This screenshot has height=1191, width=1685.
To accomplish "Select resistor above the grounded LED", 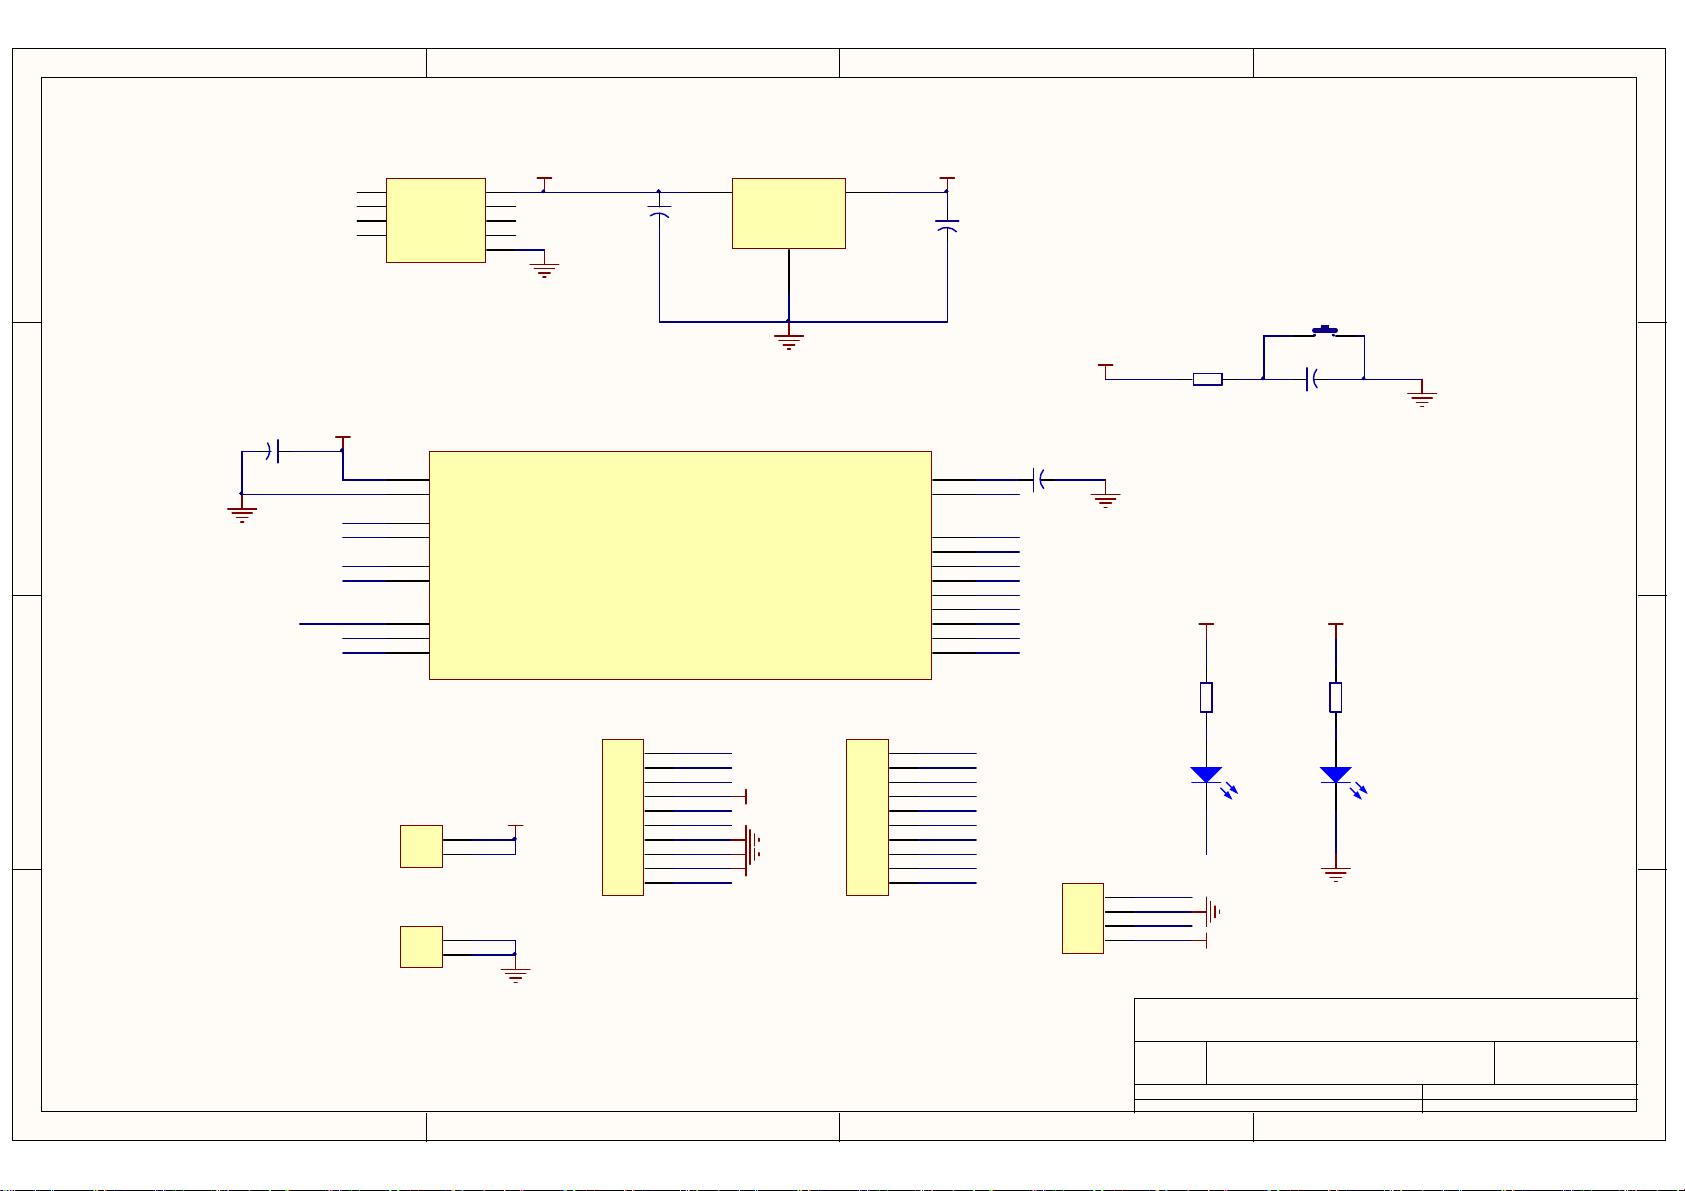I will [1336, 697].
